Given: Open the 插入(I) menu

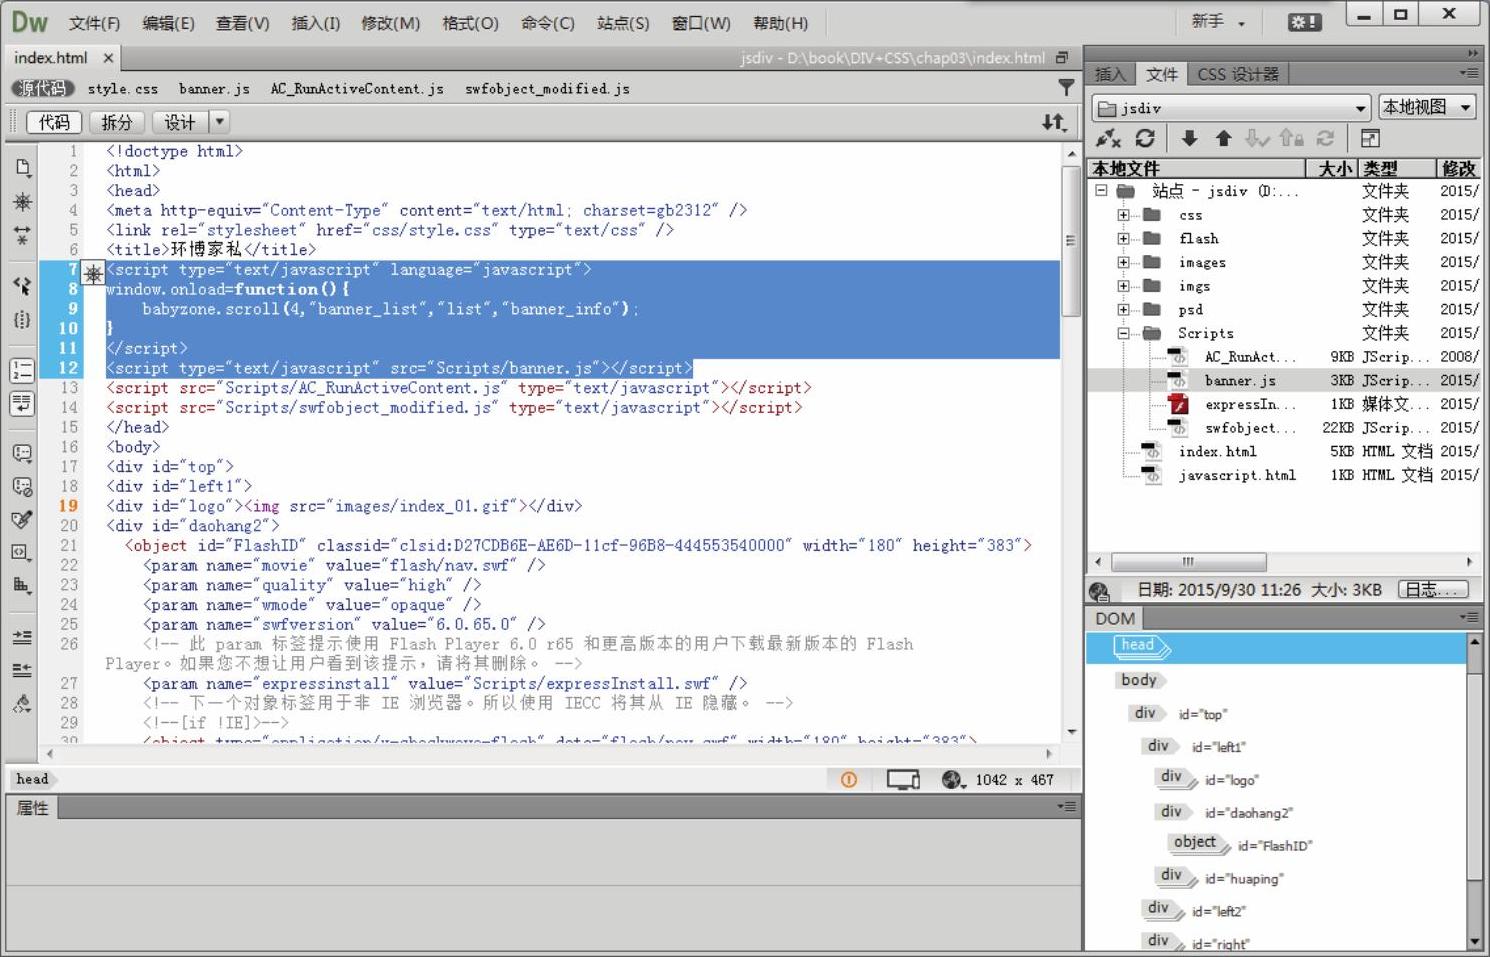Looking at the screenshot, I should 315,23.
